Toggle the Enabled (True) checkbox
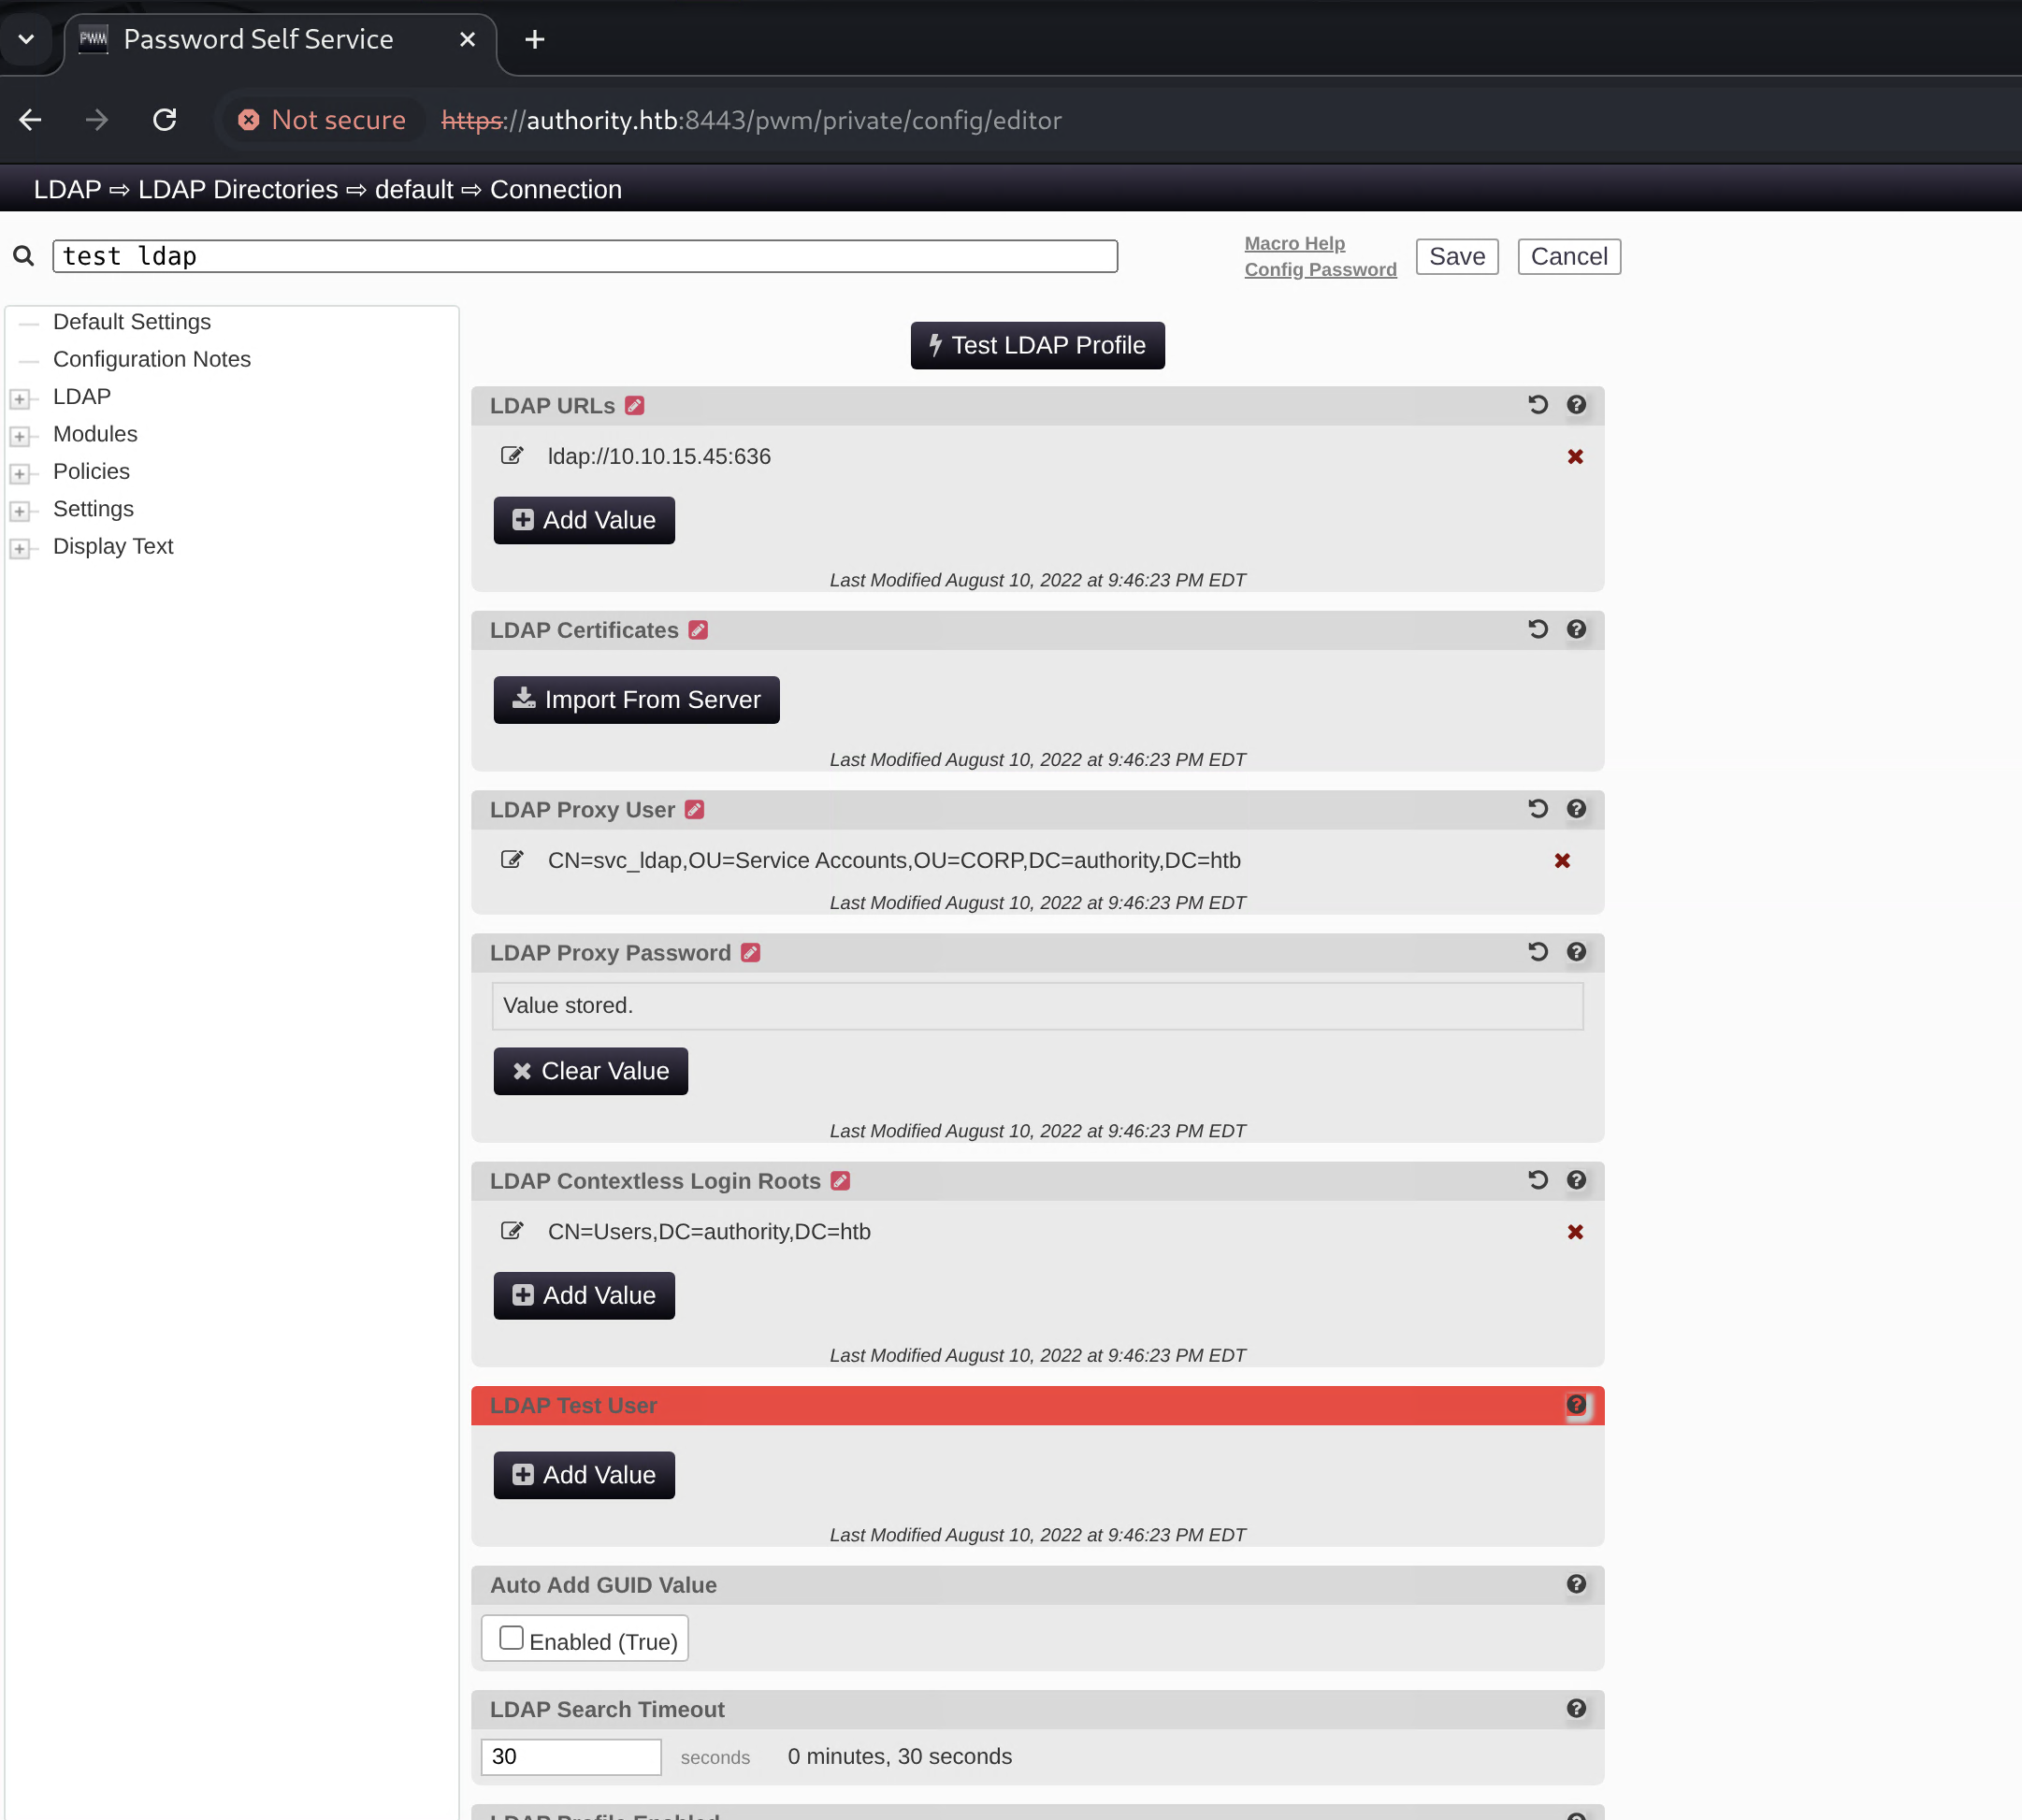2022x1820 pixels. [x=511, y=1638]
